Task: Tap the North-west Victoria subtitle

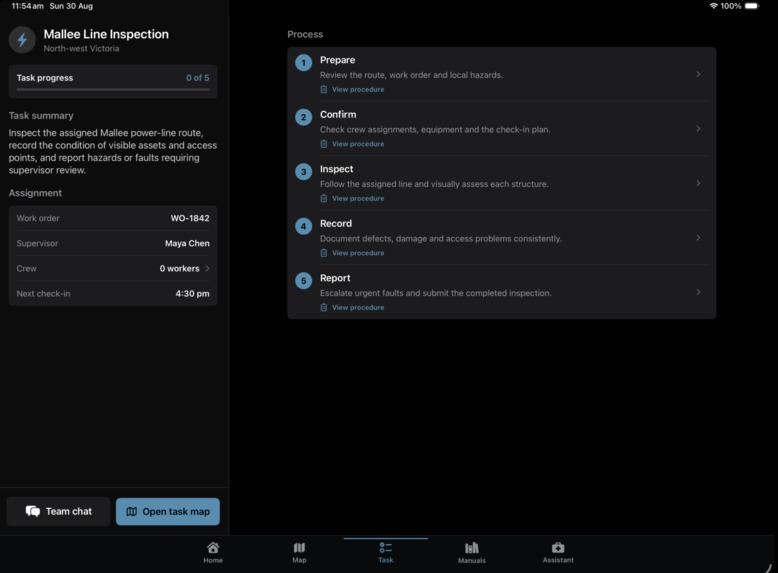Action: pyautogui.click(x=81, y=49)
